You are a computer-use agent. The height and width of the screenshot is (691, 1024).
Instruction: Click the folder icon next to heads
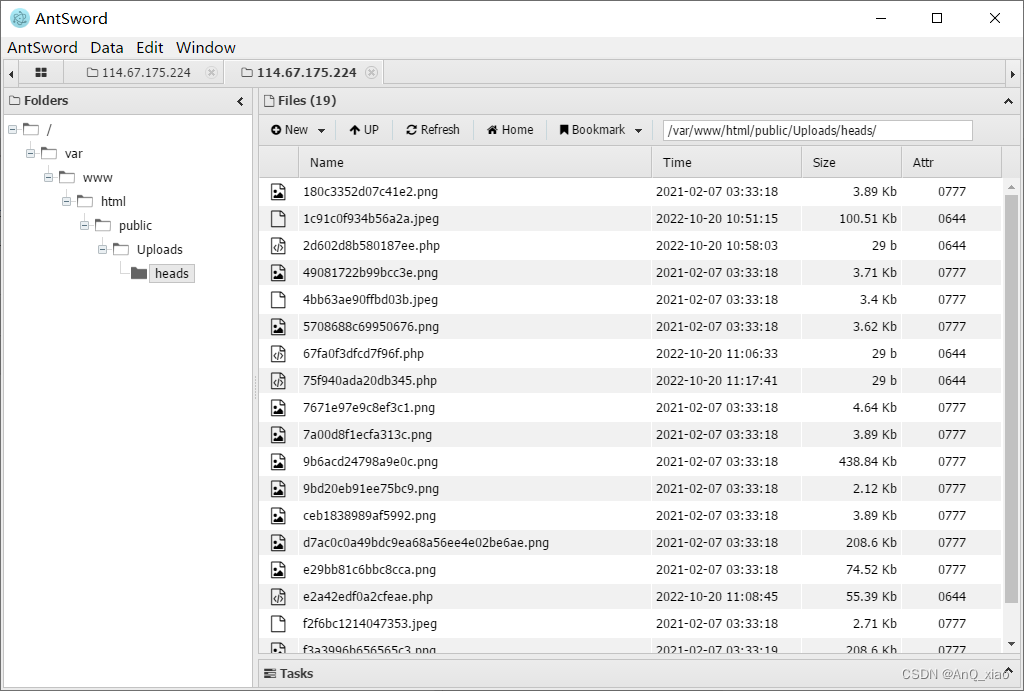point(138,273)
